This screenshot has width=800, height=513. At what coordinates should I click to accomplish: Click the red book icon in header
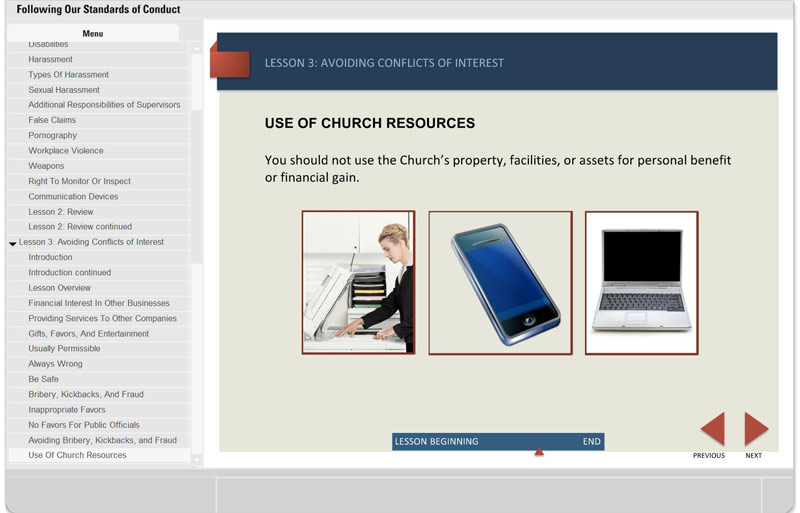pyautogui.click(x=230, y=62)
